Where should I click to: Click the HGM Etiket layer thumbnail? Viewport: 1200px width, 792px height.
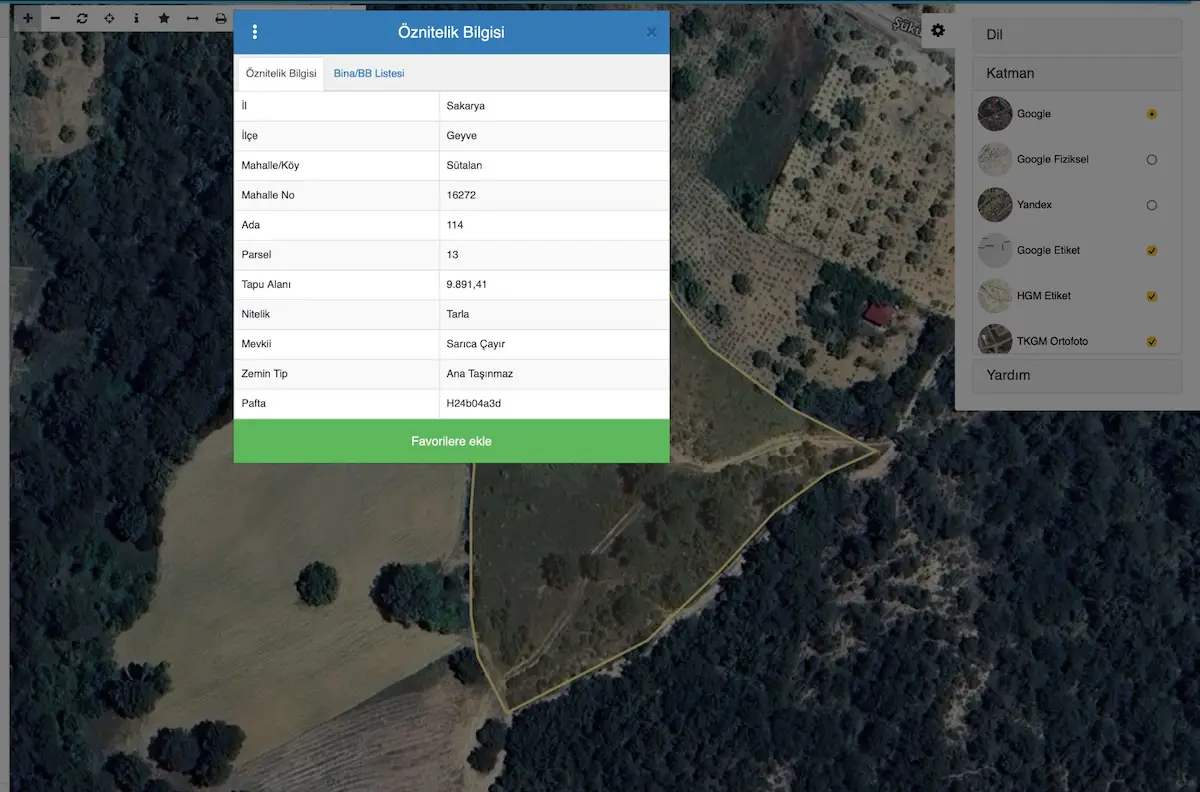click(x=995, y=296)
